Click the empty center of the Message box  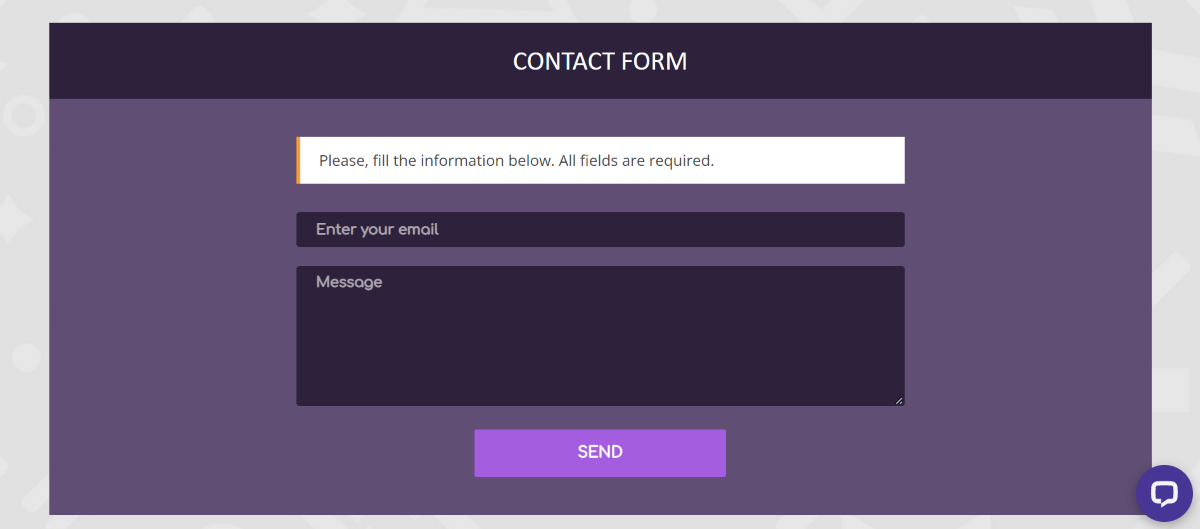pyautogui.click(x=600, y=340)
